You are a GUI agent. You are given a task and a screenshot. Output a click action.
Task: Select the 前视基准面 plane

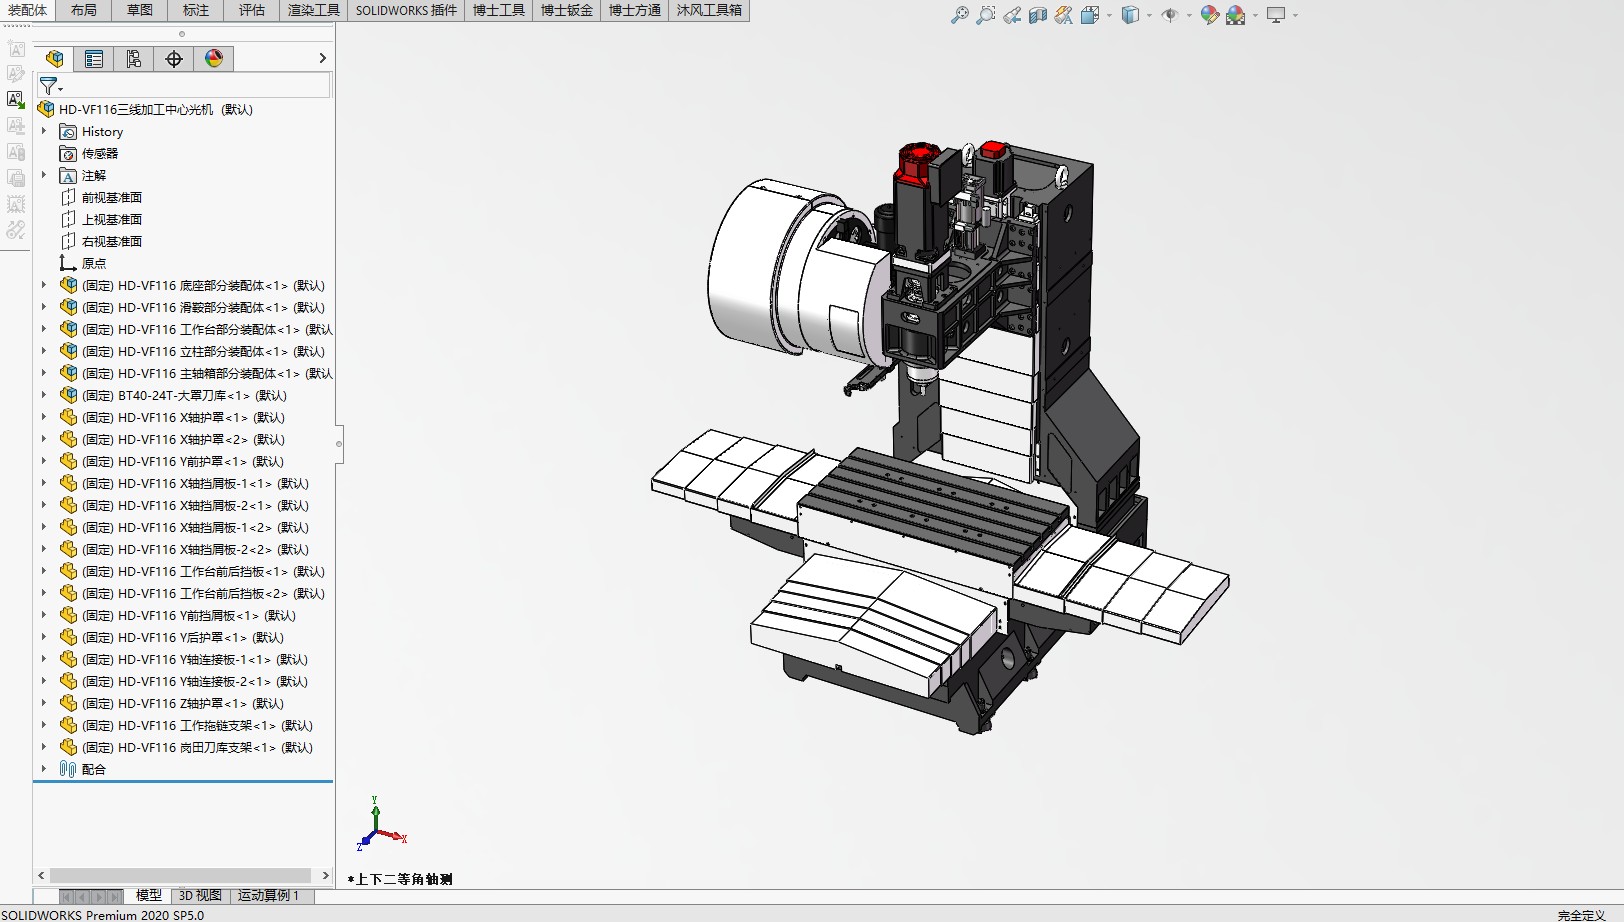tap(111, 198)
